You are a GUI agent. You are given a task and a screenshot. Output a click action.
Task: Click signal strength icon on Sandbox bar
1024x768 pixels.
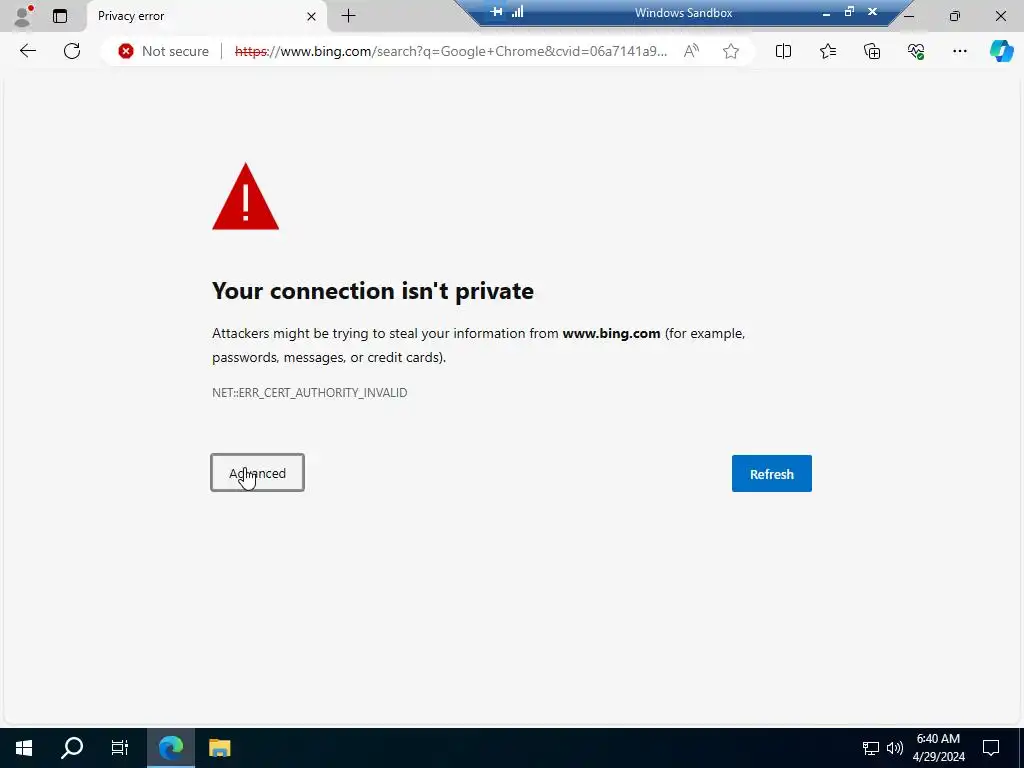tap(518, 12)
